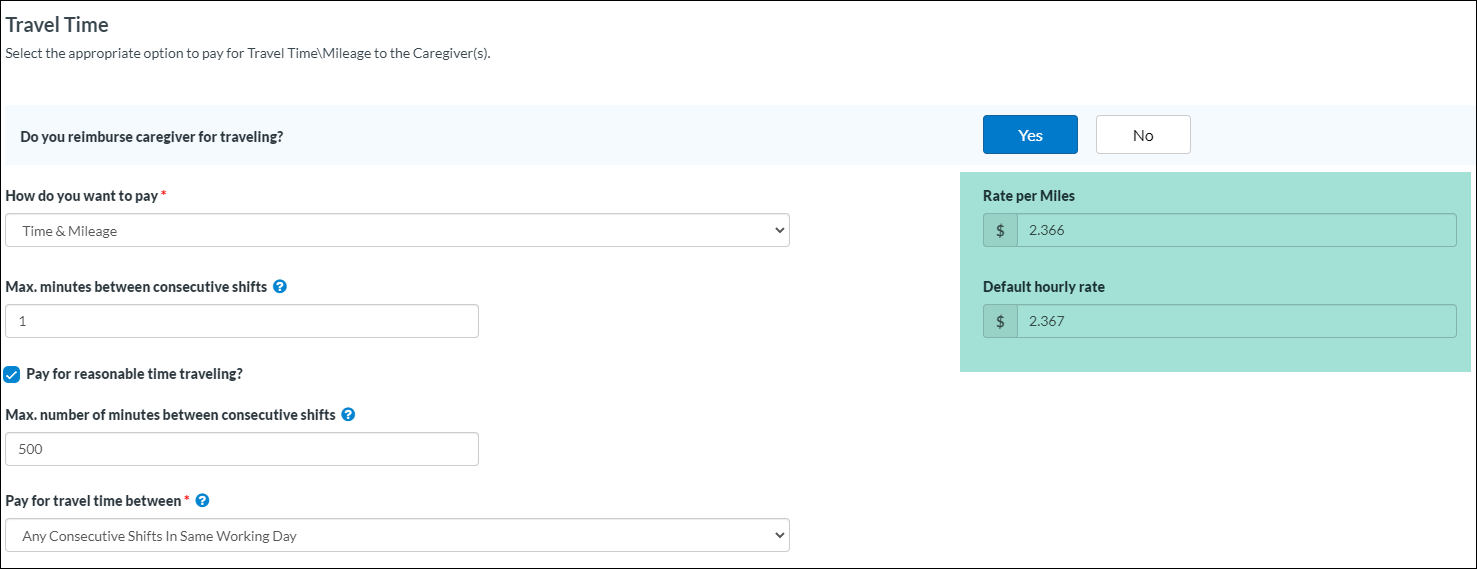Click the Do you reimburse caregiver for traveling question
Screen dimensions: 1477x569
[x=151, y=136]
